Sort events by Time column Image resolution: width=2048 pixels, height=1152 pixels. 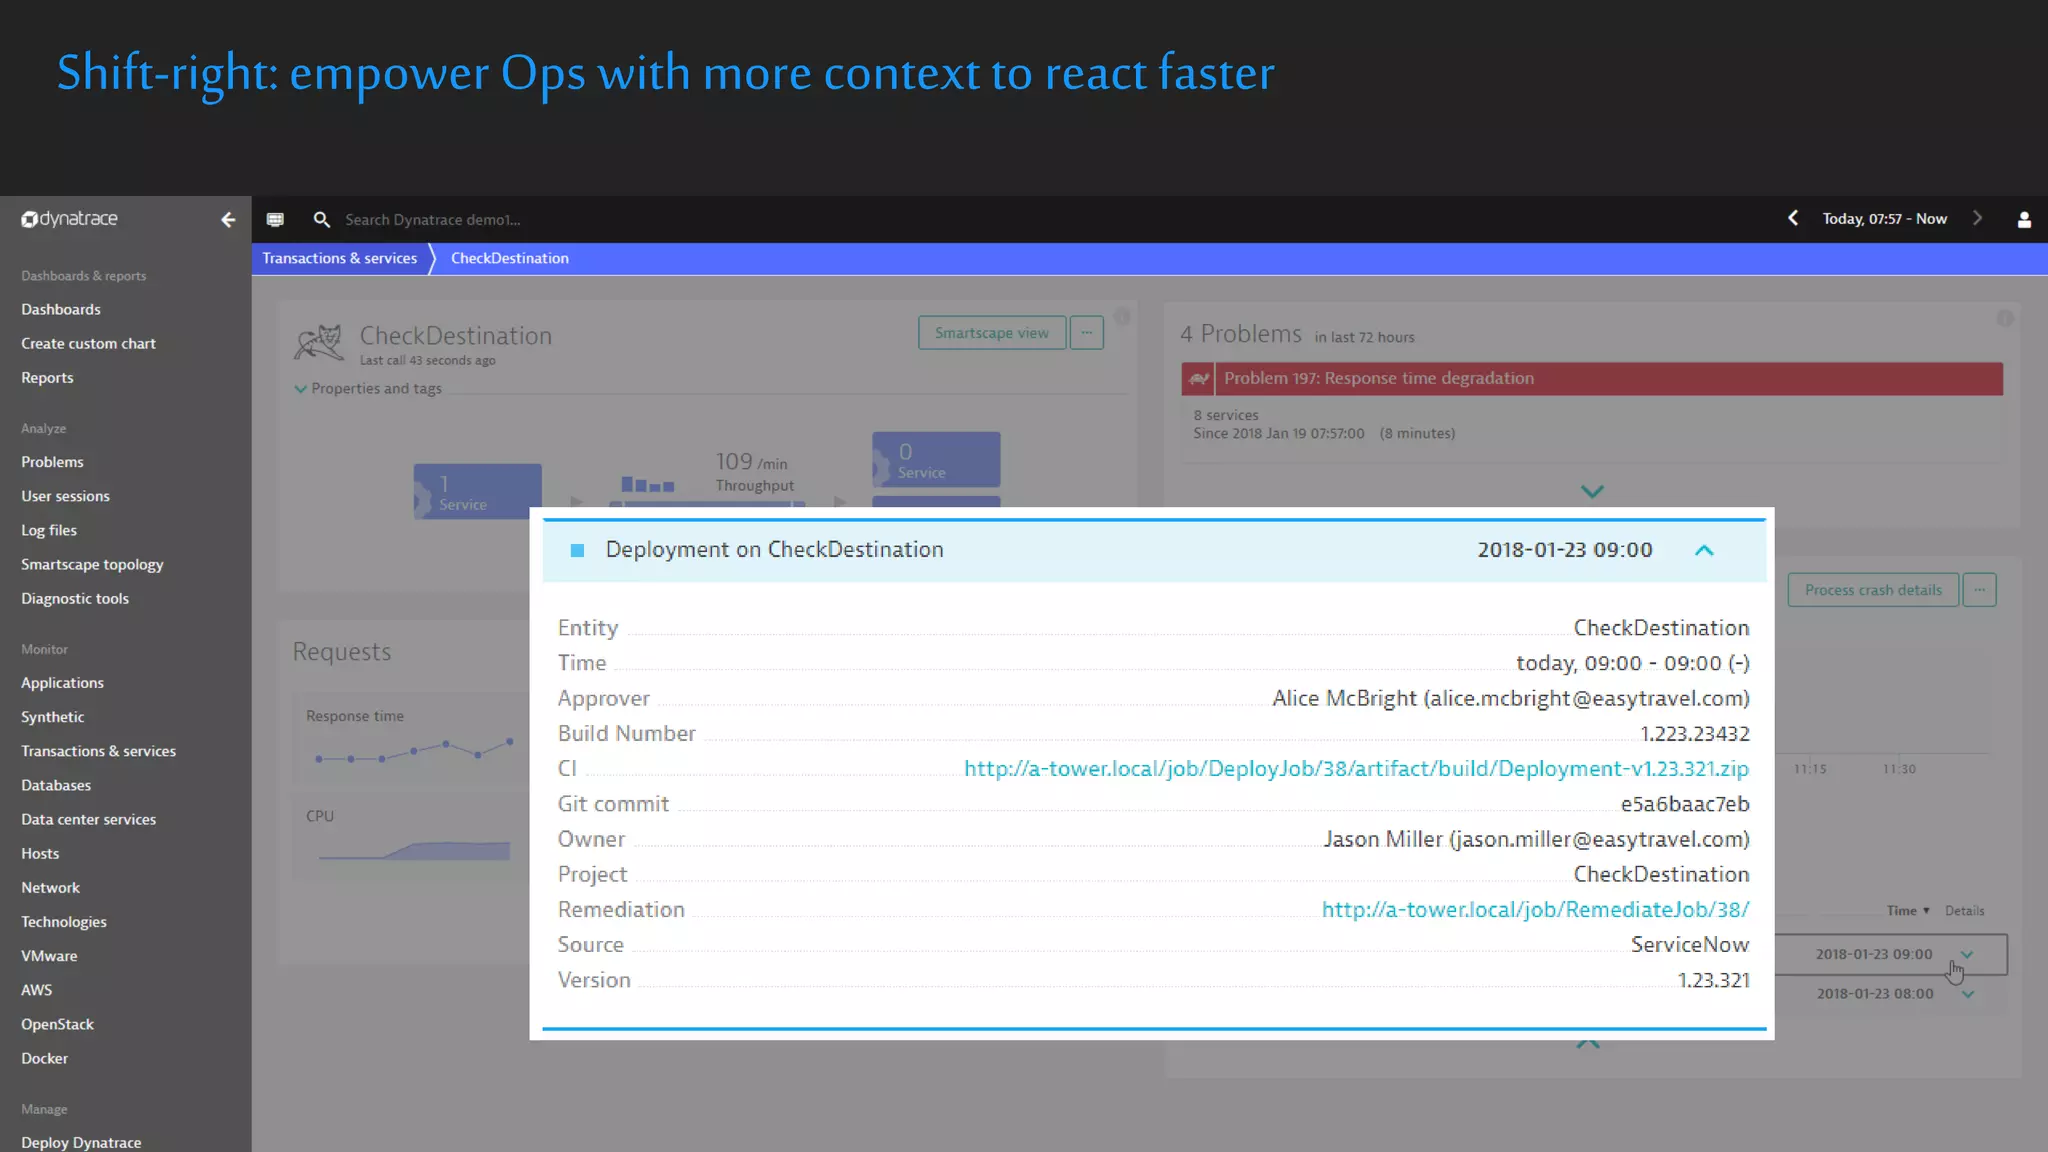[1908, 911]
